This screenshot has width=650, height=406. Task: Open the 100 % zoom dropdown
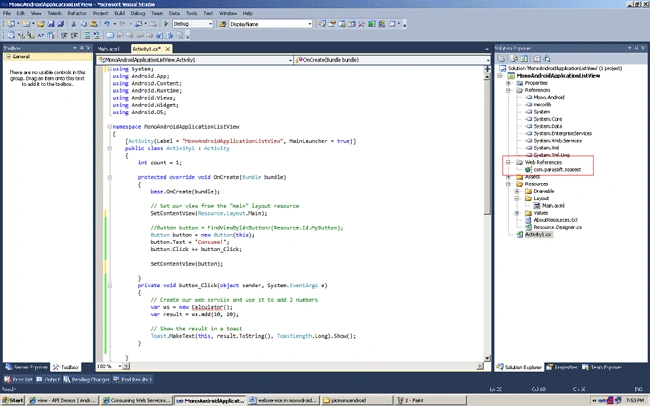pyautogui.click(x=120, y=366)
